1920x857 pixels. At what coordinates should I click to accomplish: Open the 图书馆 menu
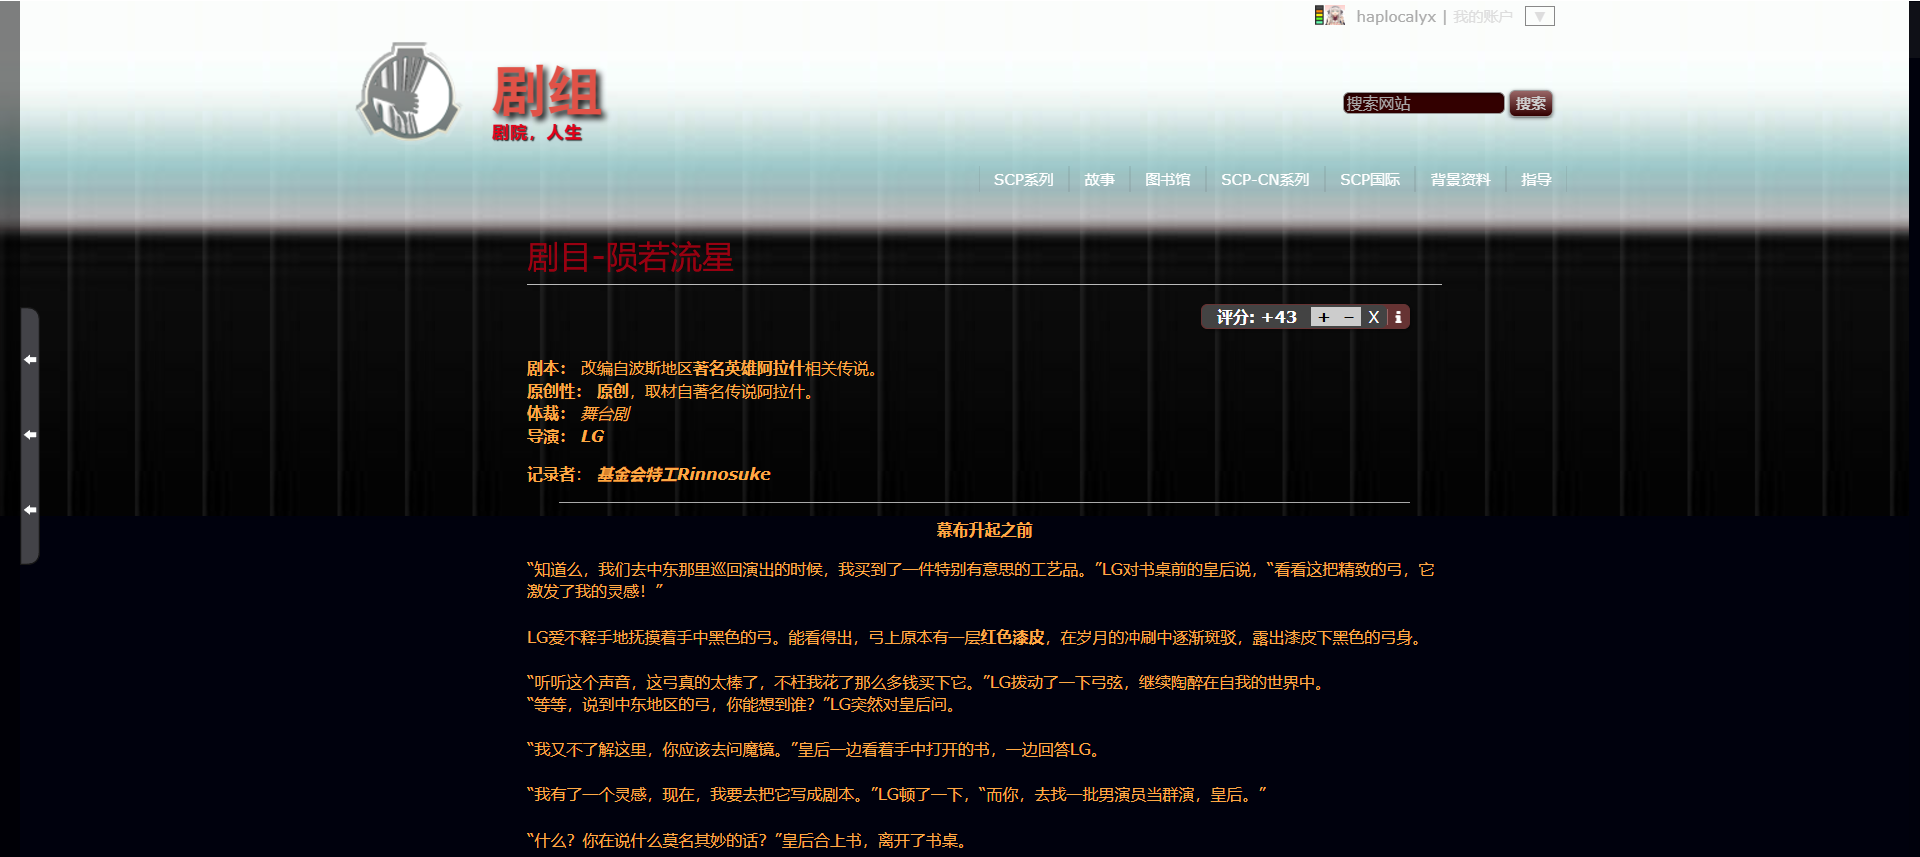pos(1167,180)
